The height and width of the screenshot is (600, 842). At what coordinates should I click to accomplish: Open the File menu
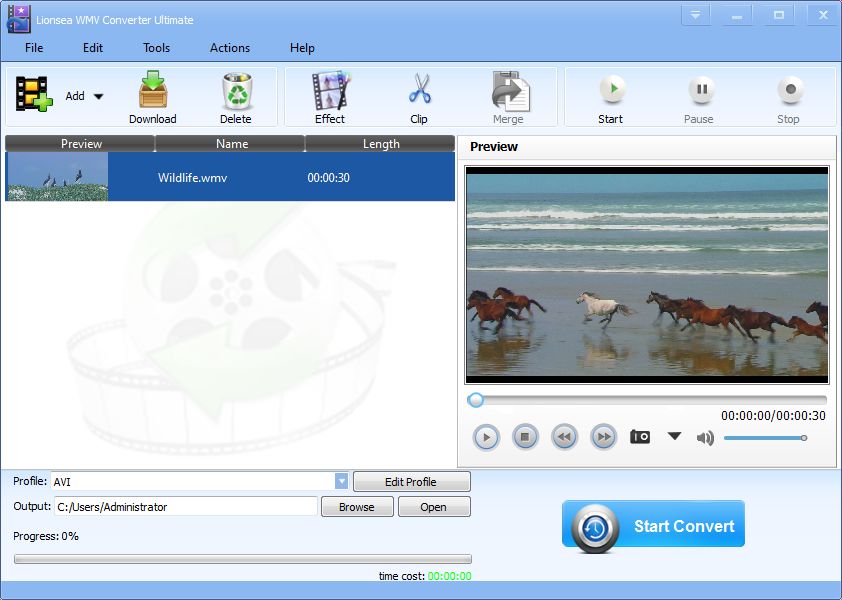(x=34, y=48)
